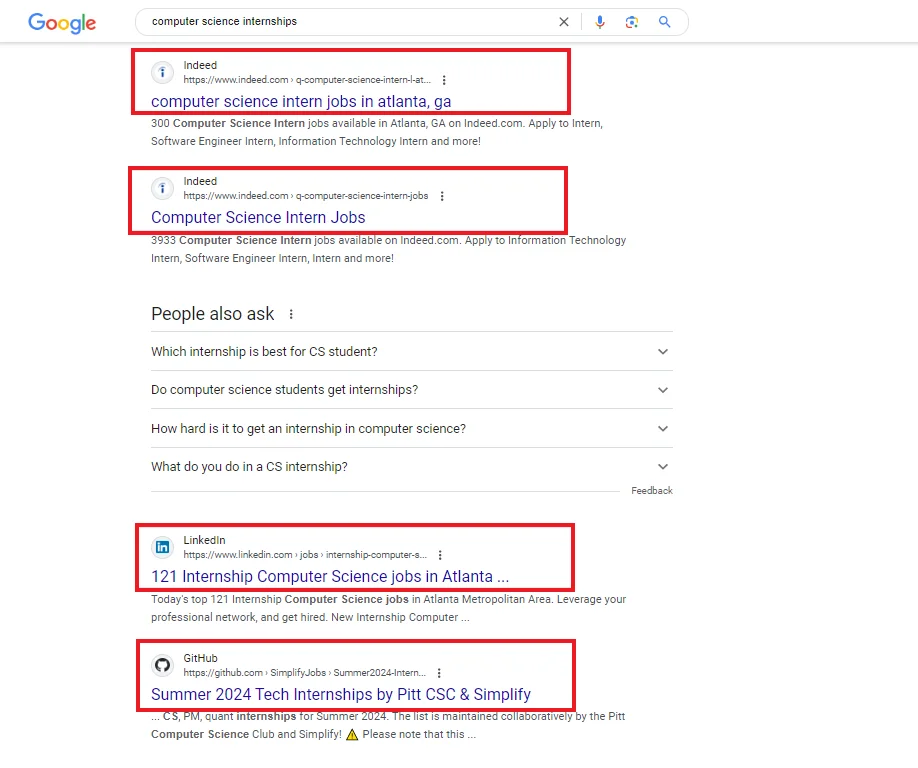Click the "LinkedIn" site name text
The image size is (918, 768).
point(204,540)
